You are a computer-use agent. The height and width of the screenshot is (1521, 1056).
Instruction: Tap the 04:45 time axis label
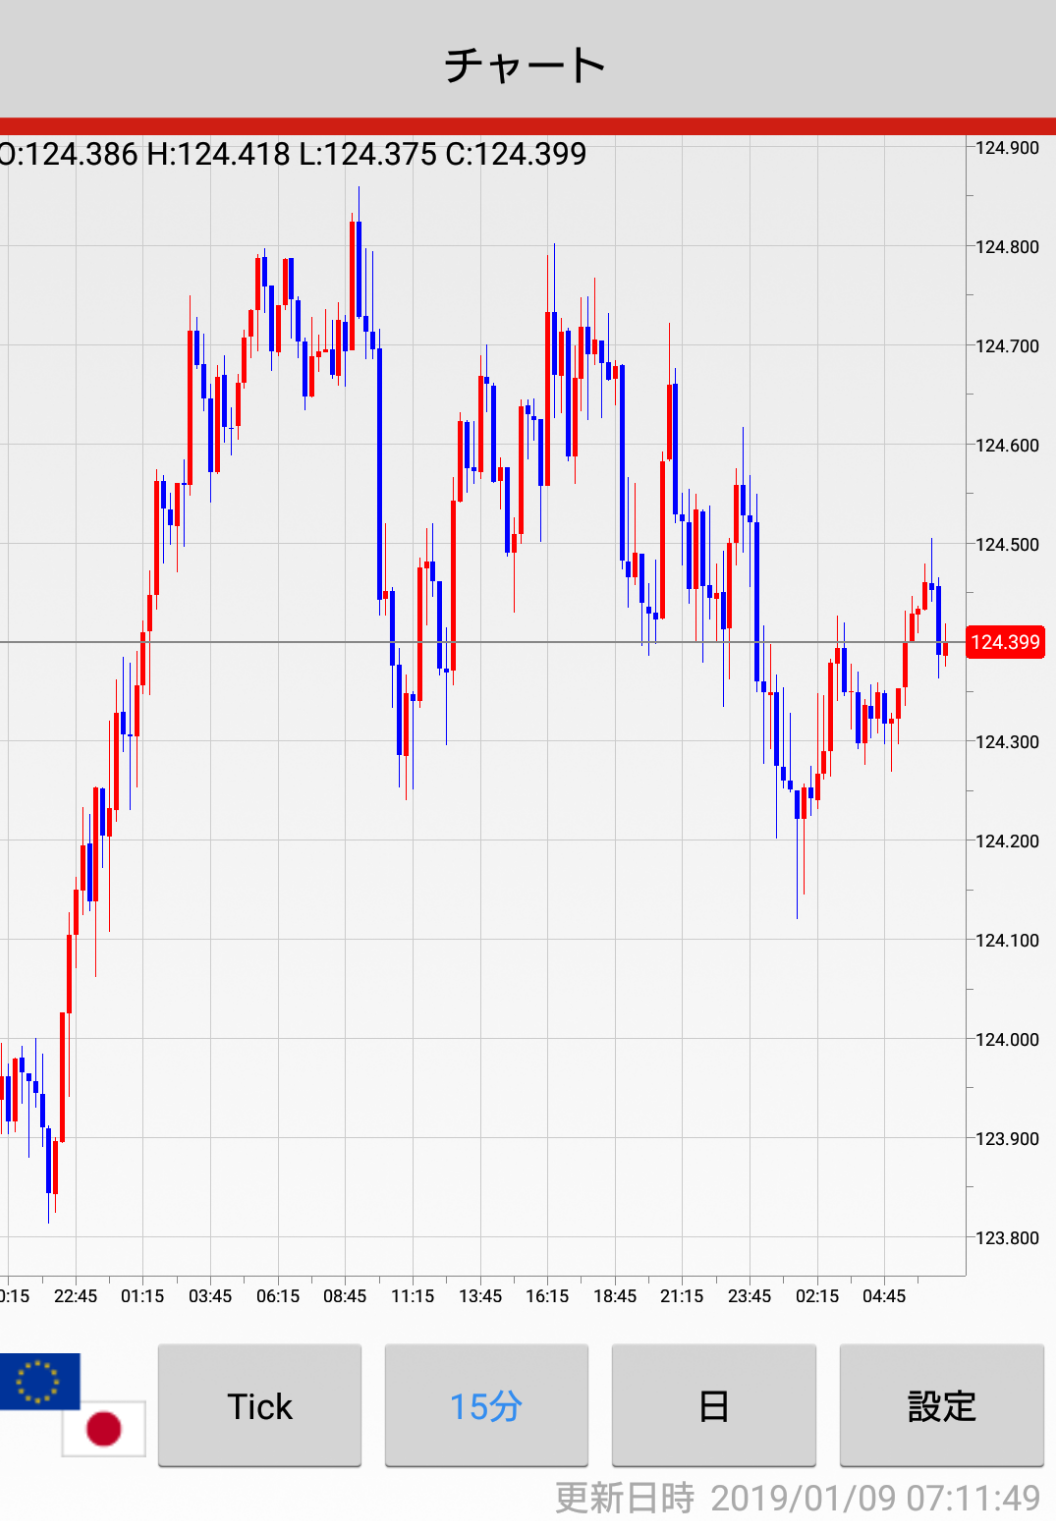884,1296
